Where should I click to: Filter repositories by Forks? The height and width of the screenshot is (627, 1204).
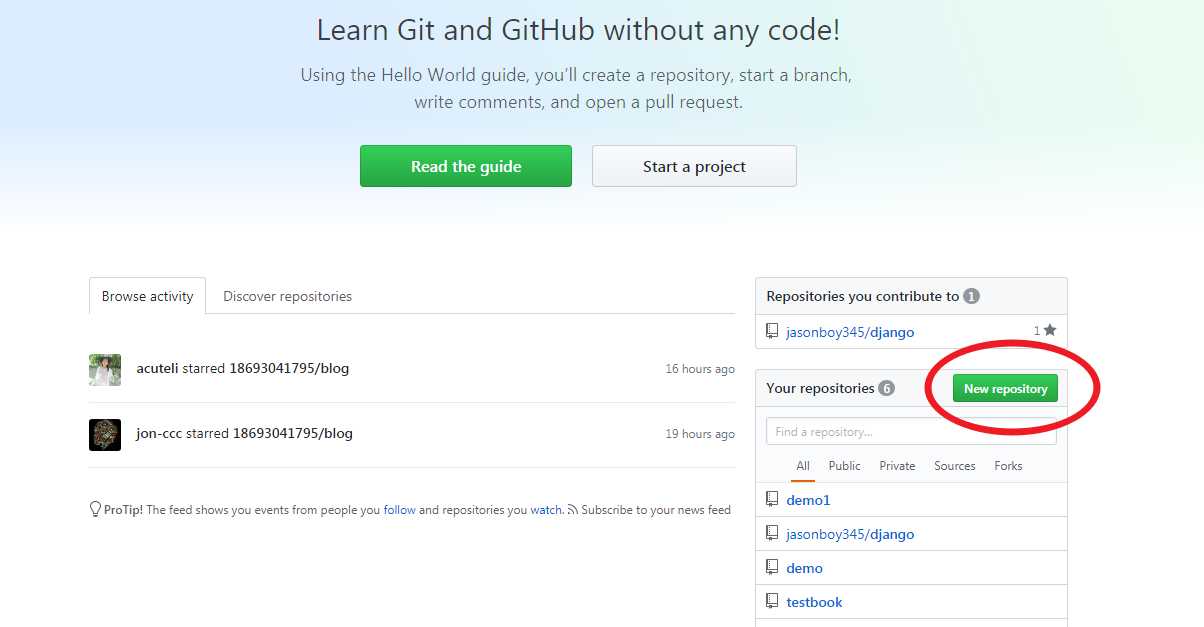point(1008,466)
